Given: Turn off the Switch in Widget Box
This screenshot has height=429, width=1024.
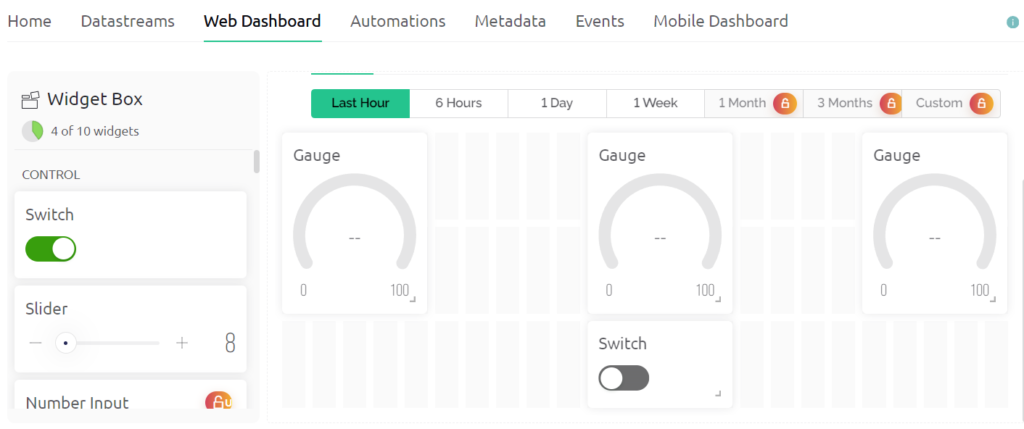Looking at the screenshot, I should pos(51,248).
